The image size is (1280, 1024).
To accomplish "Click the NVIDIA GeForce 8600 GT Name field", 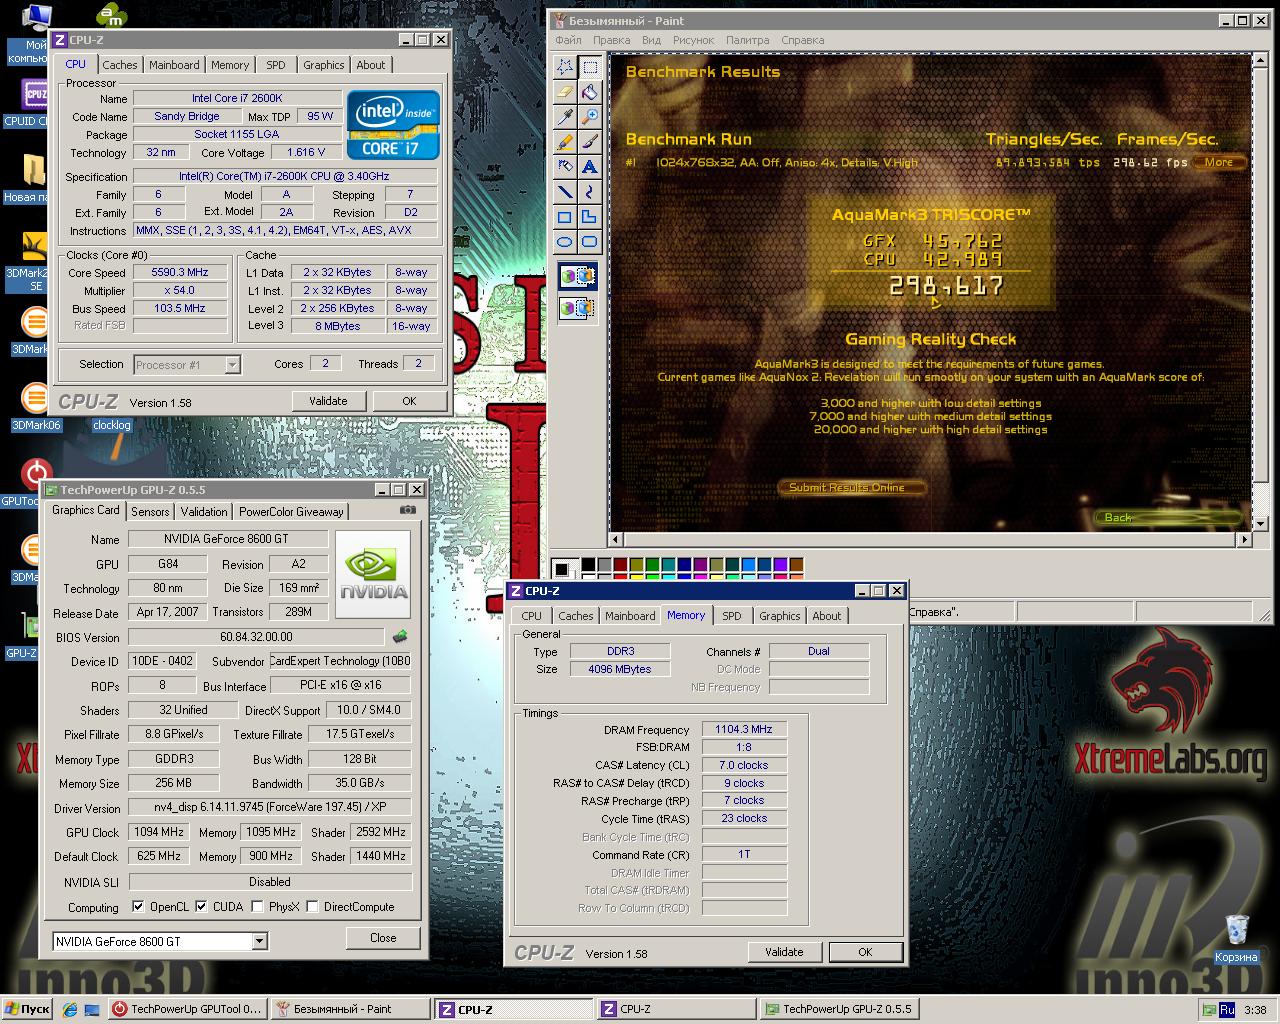I will 226,538.
